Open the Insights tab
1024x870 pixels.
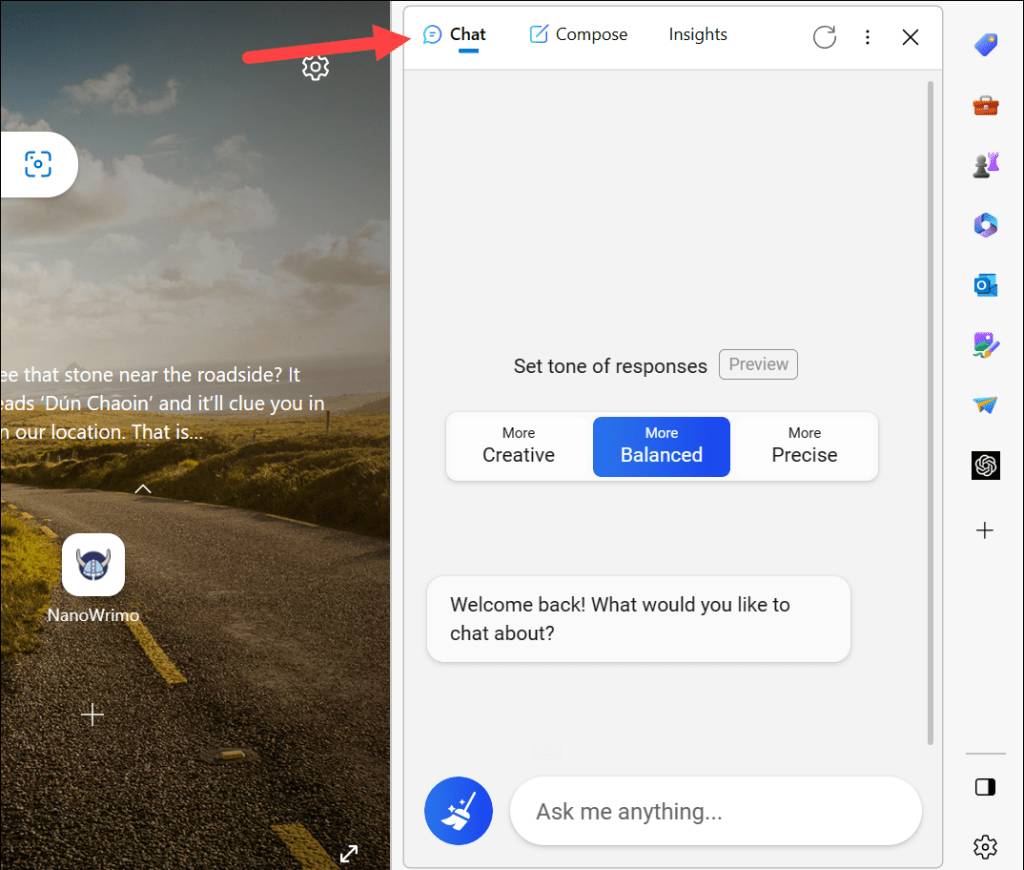pyautogui.click(x=697, y=35)
